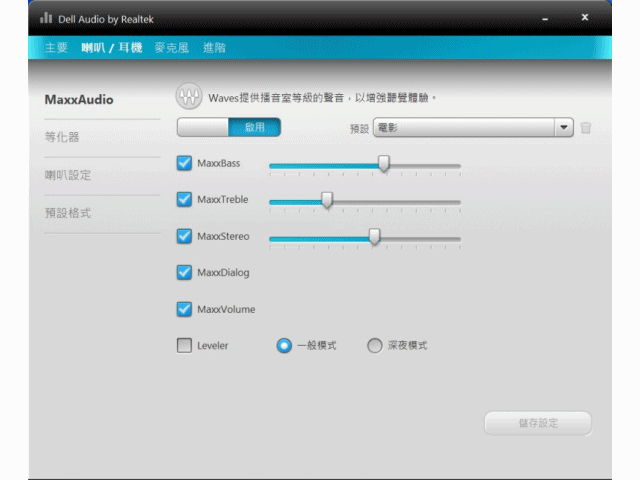Close the Dell Audio window
This screenshot has height=480, width=640.
pos(584,17)
